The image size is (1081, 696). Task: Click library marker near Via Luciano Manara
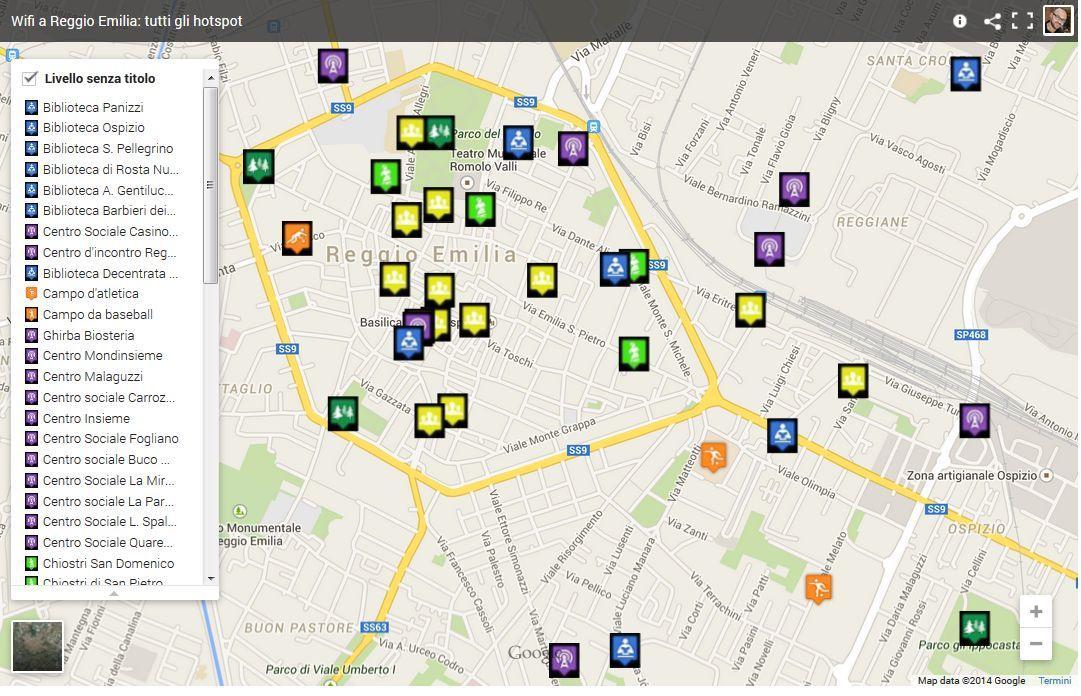click(625, 650)
